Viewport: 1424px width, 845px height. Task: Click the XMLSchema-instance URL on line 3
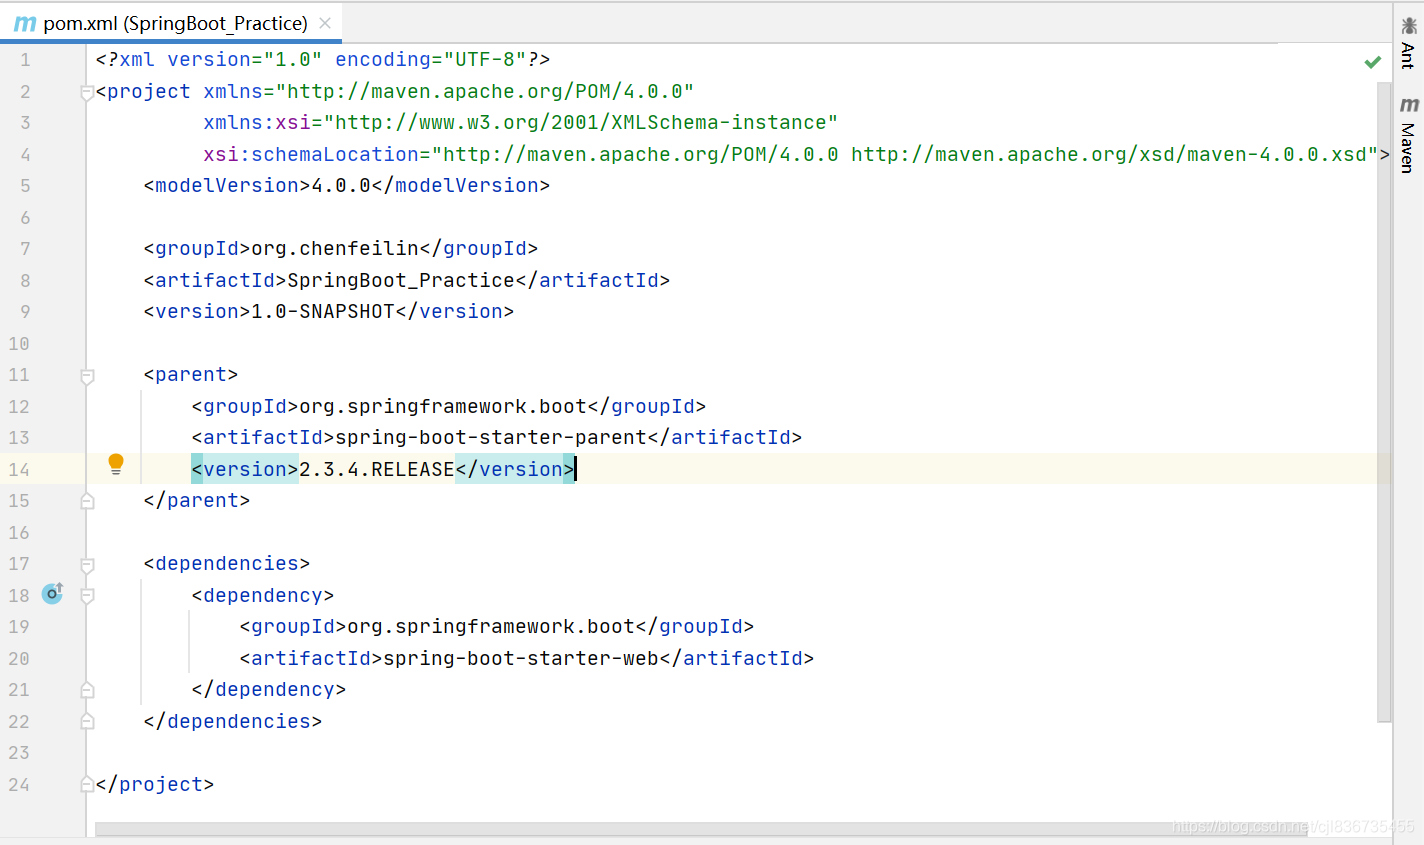581,122
